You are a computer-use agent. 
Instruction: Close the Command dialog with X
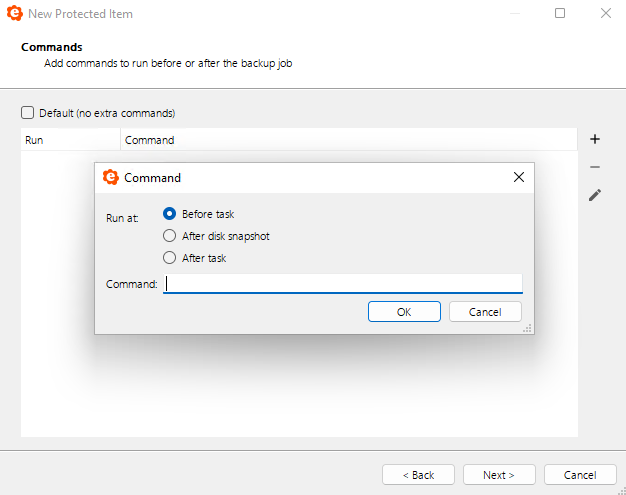[x=519, y=177]
